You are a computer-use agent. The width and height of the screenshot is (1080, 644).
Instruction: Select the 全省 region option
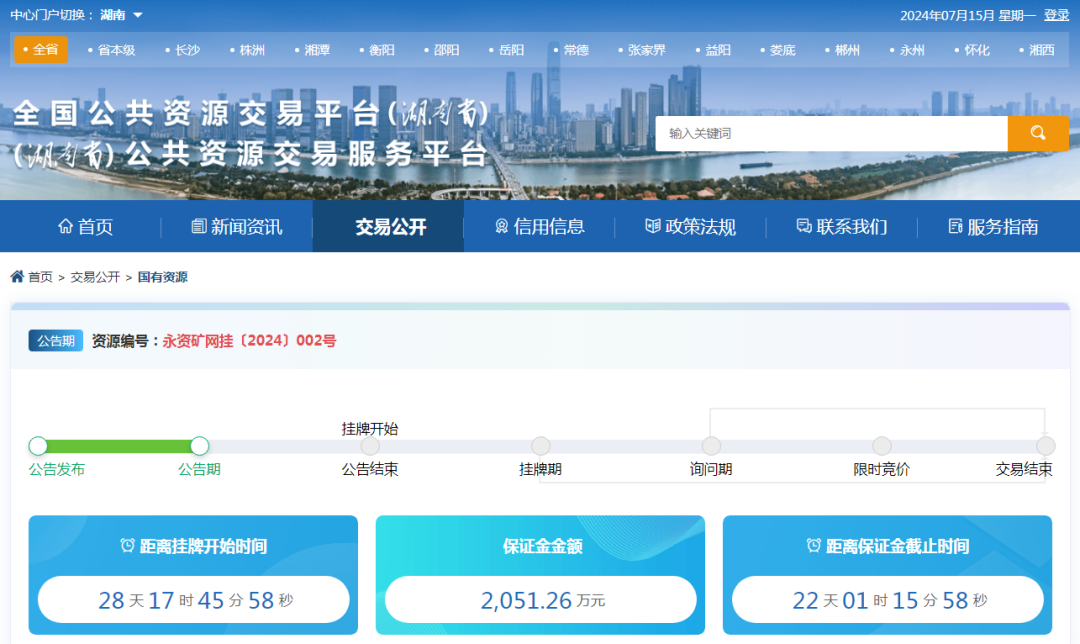[x=41, y=49]
